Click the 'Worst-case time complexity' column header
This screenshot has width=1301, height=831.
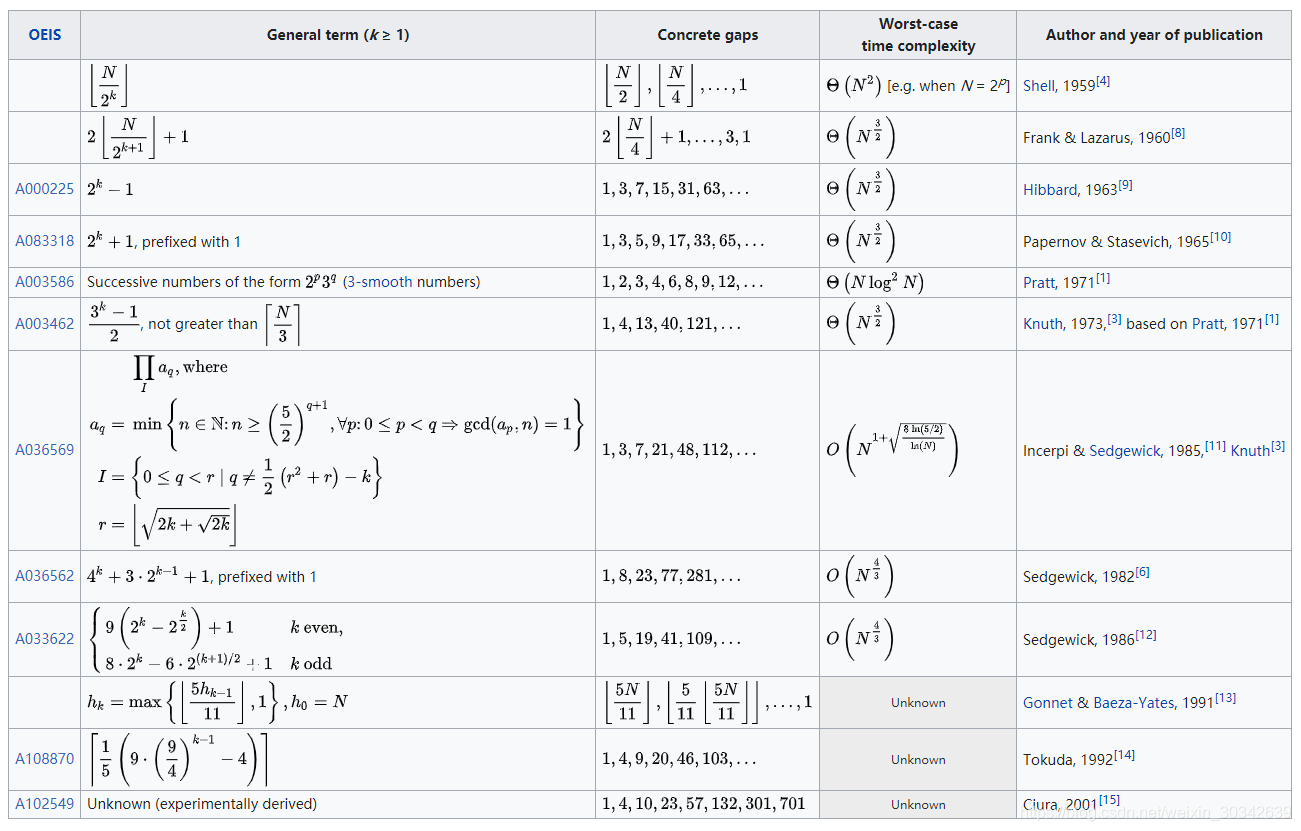(918, 35)
